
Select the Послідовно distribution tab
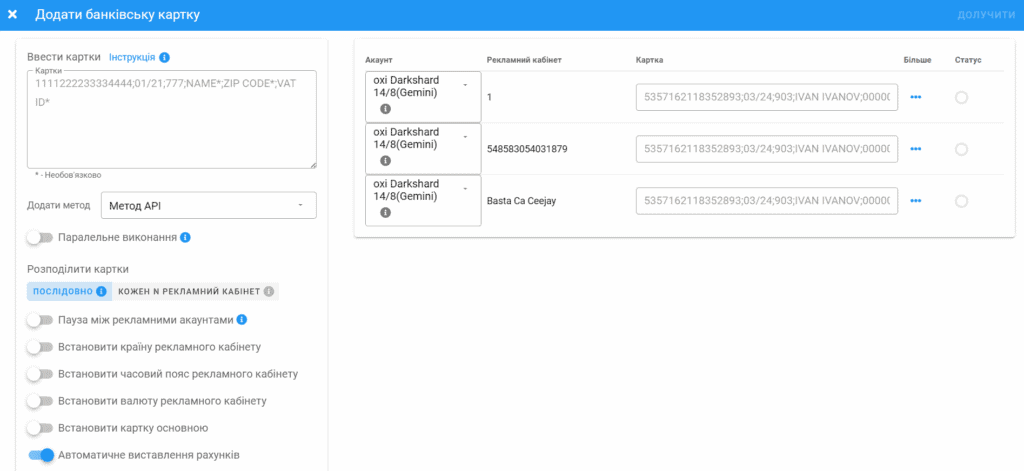click(x=69, y=291)
